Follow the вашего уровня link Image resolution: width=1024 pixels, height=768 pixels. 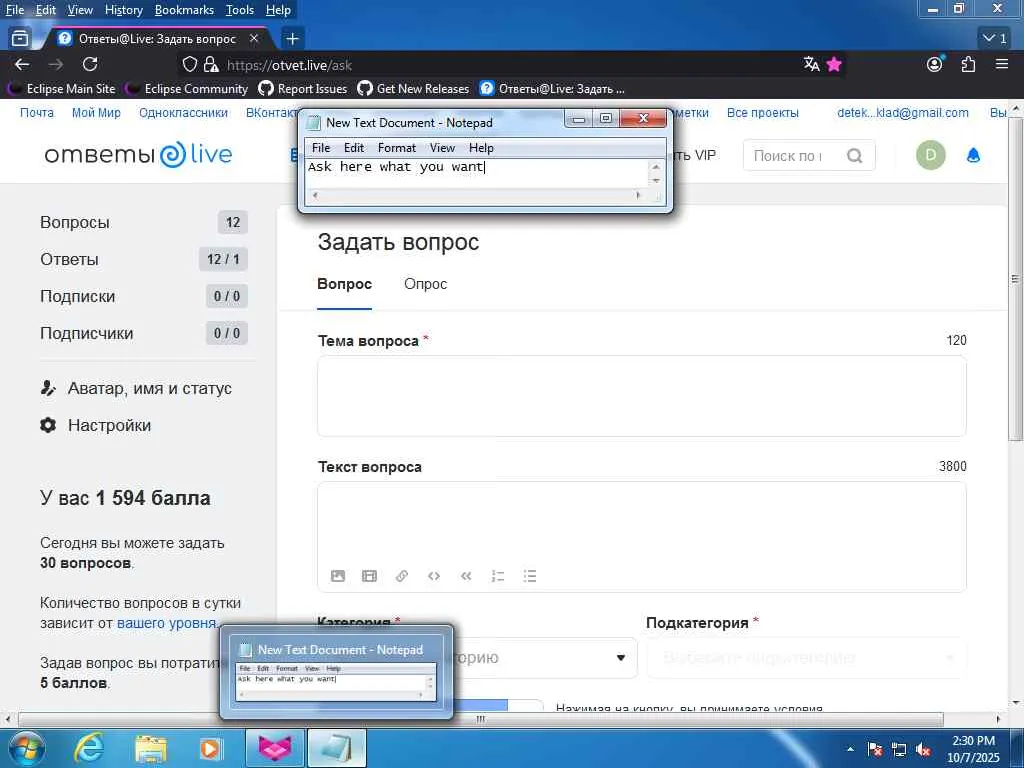[167, 623]
